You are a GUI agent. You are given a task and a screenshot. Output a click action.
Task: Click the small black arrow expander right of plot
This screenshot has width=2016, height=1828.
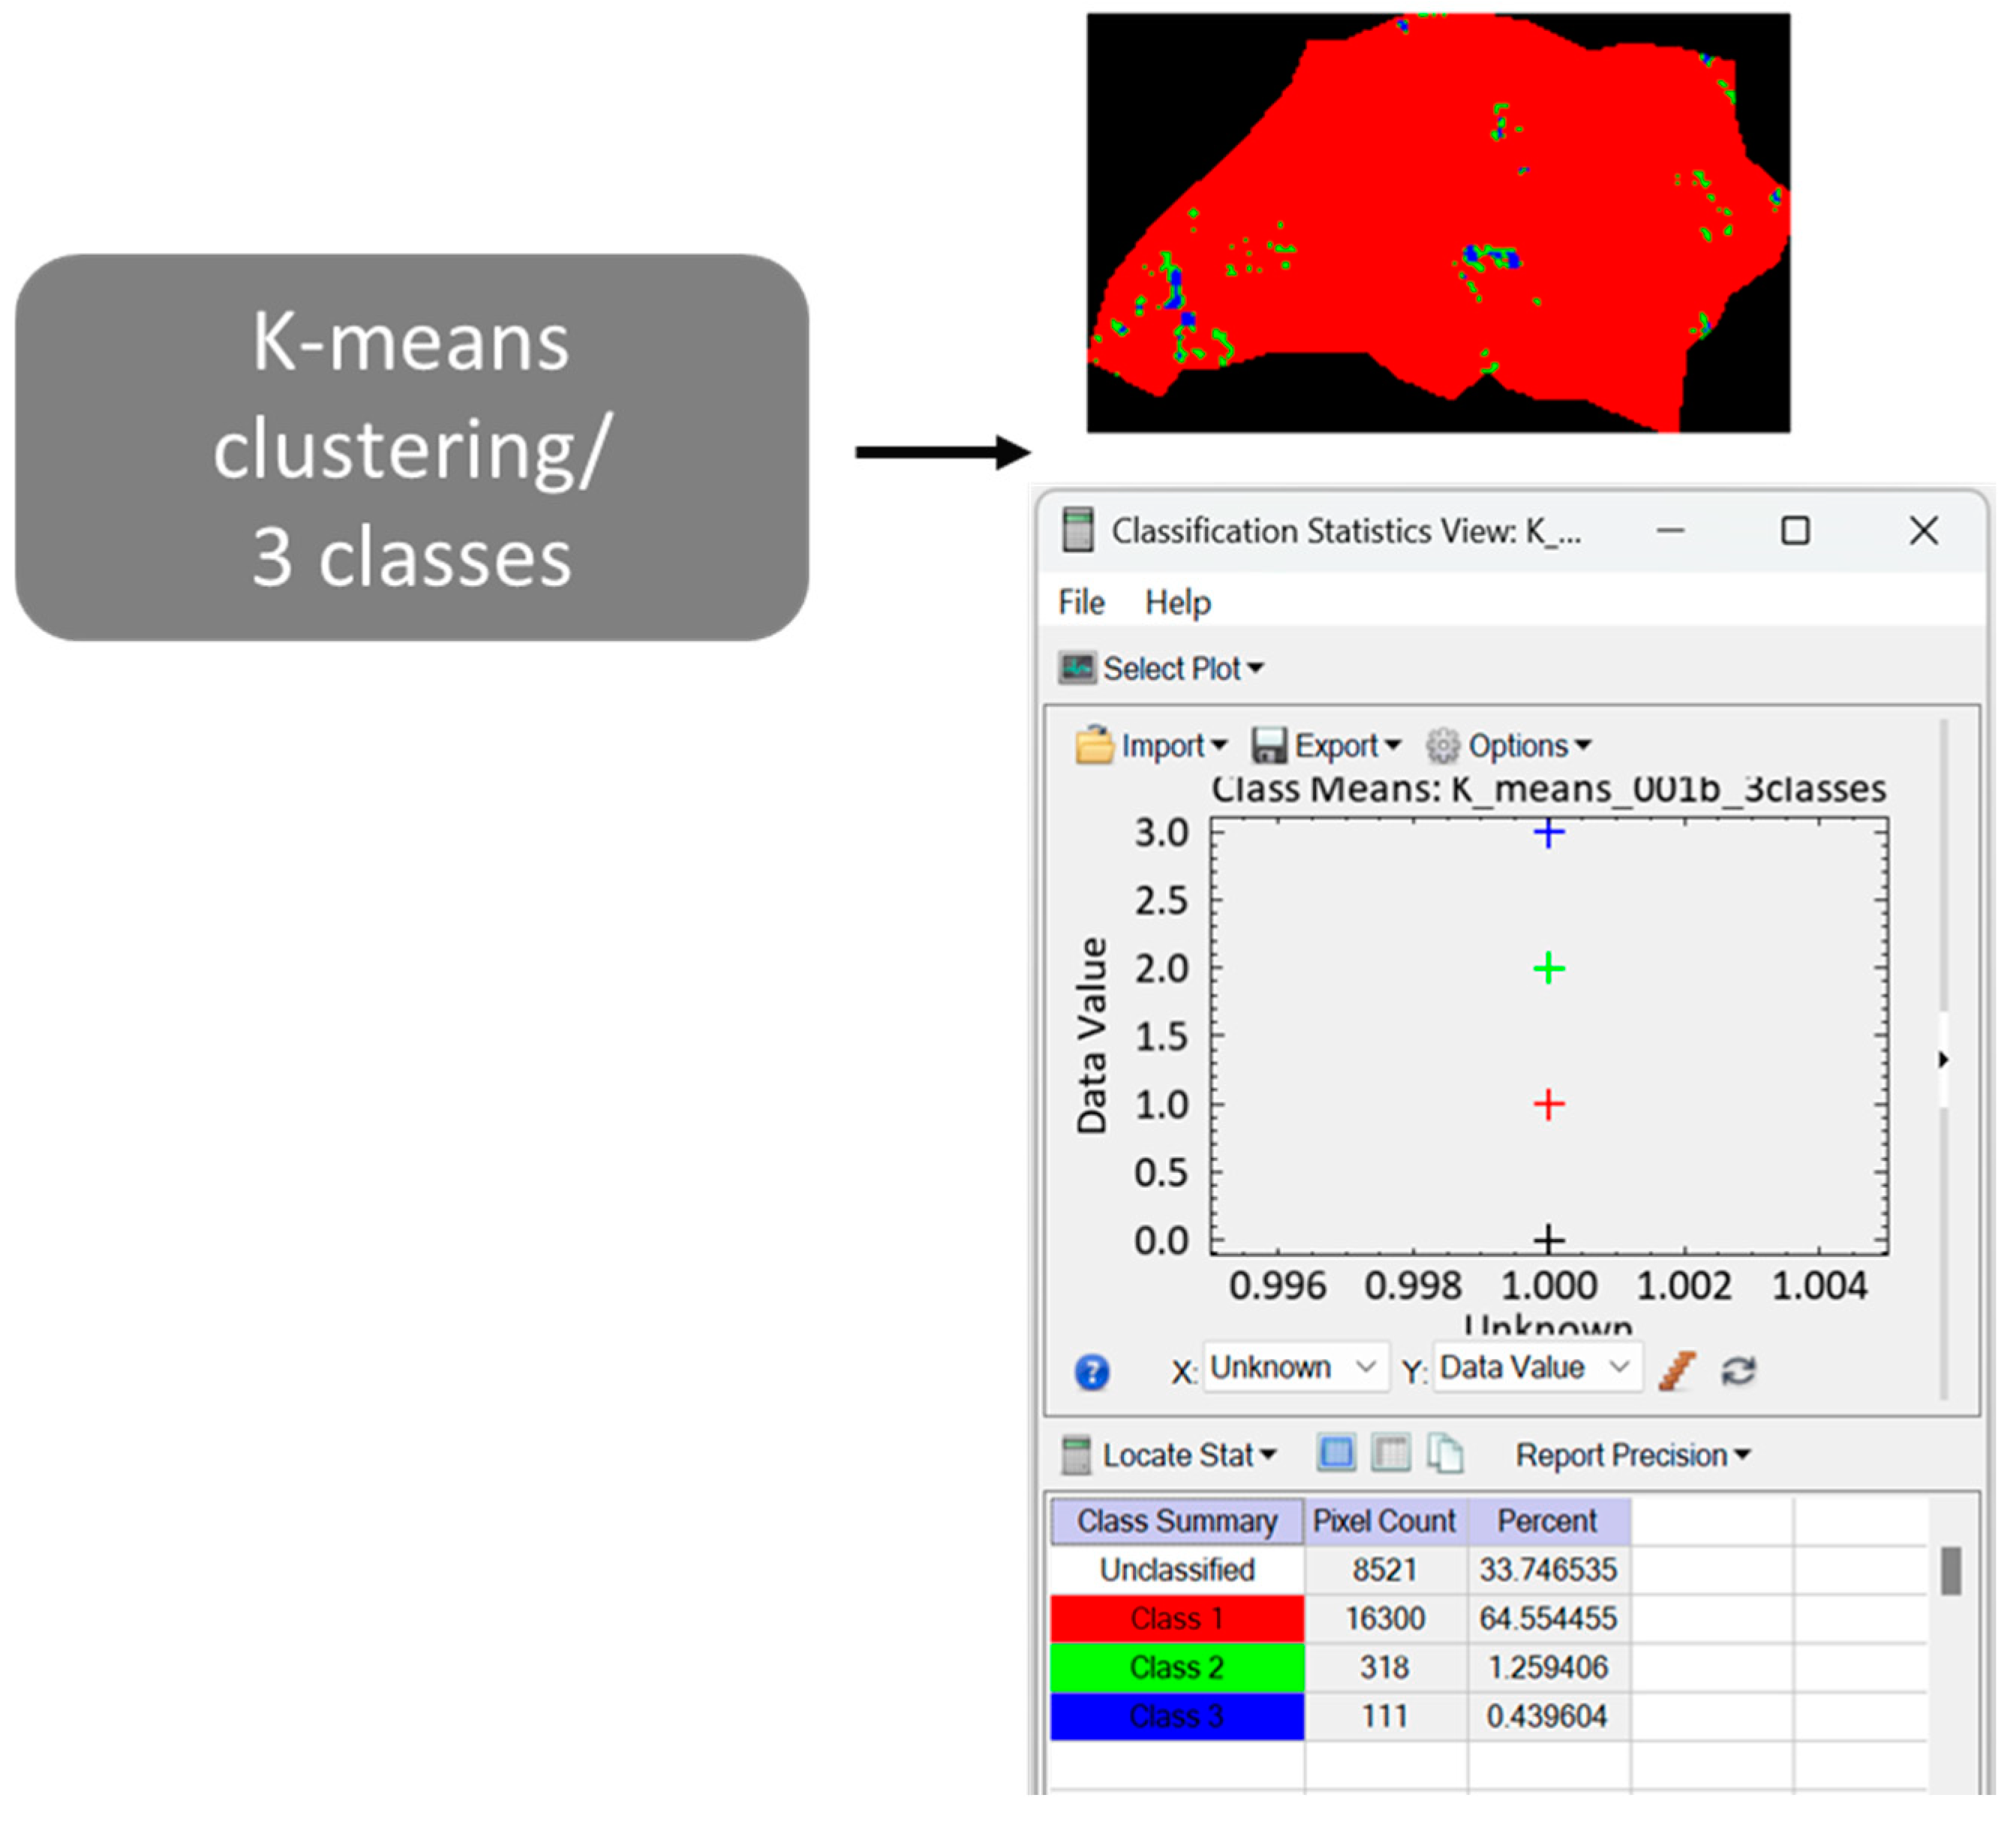(x=1942, y=1059)
